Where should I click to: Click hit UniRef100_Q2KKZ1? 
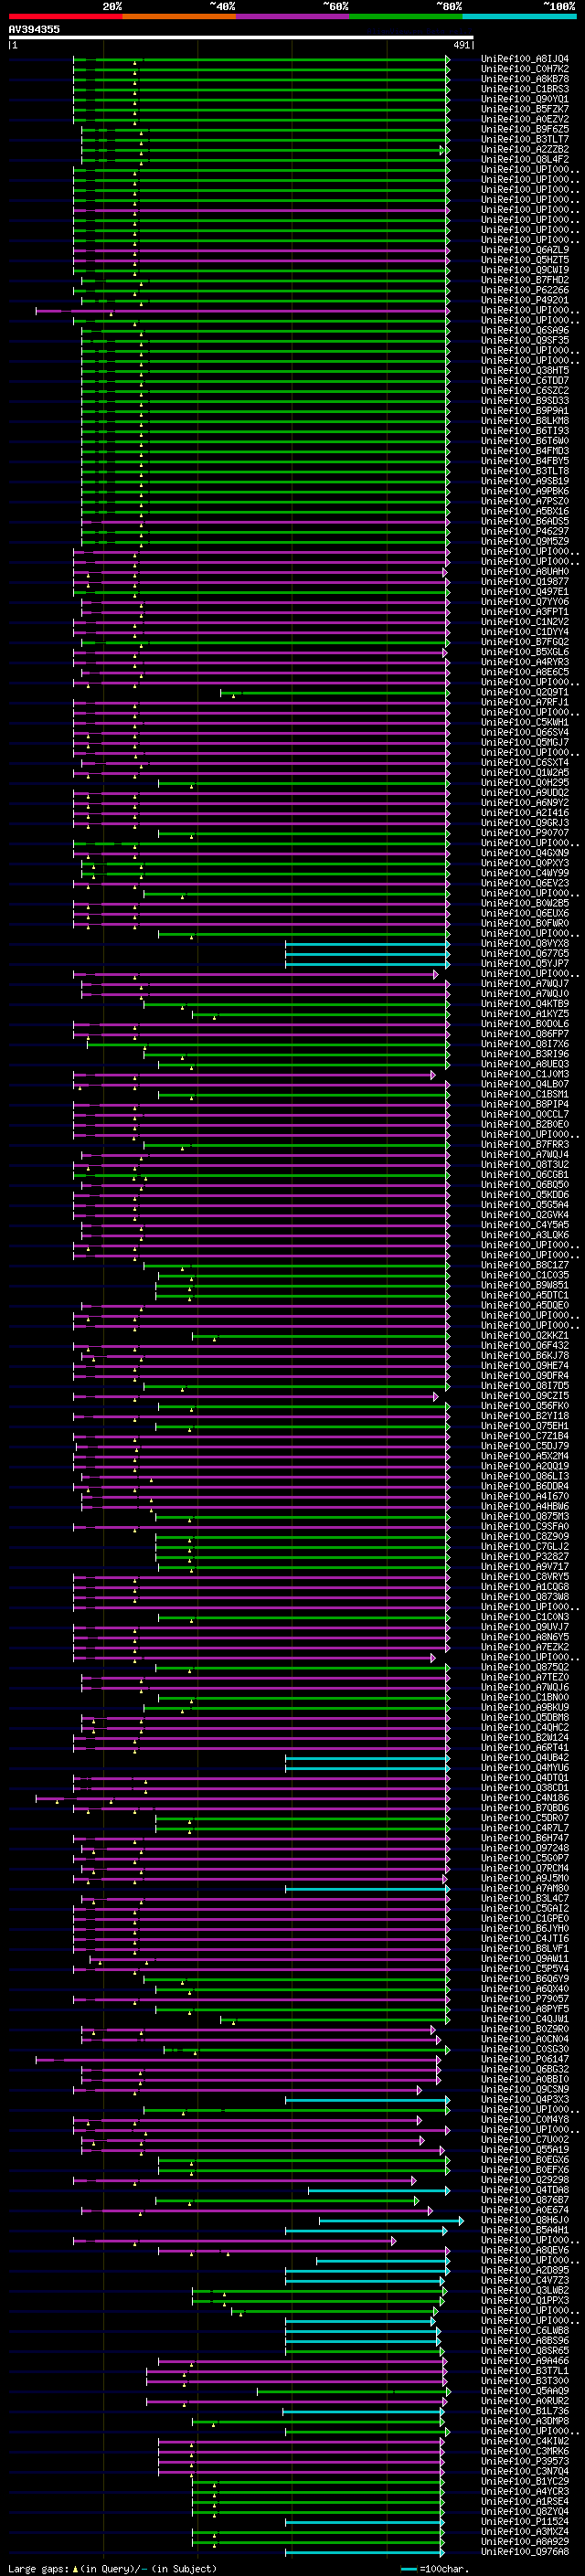tap(525, 1335)
